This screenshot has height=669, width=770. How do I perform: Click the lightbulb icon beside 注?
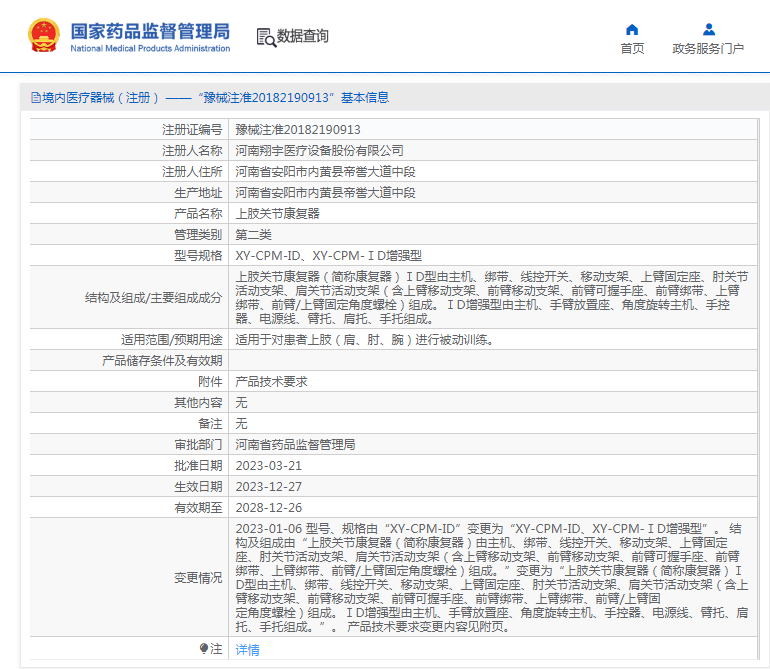204,649
